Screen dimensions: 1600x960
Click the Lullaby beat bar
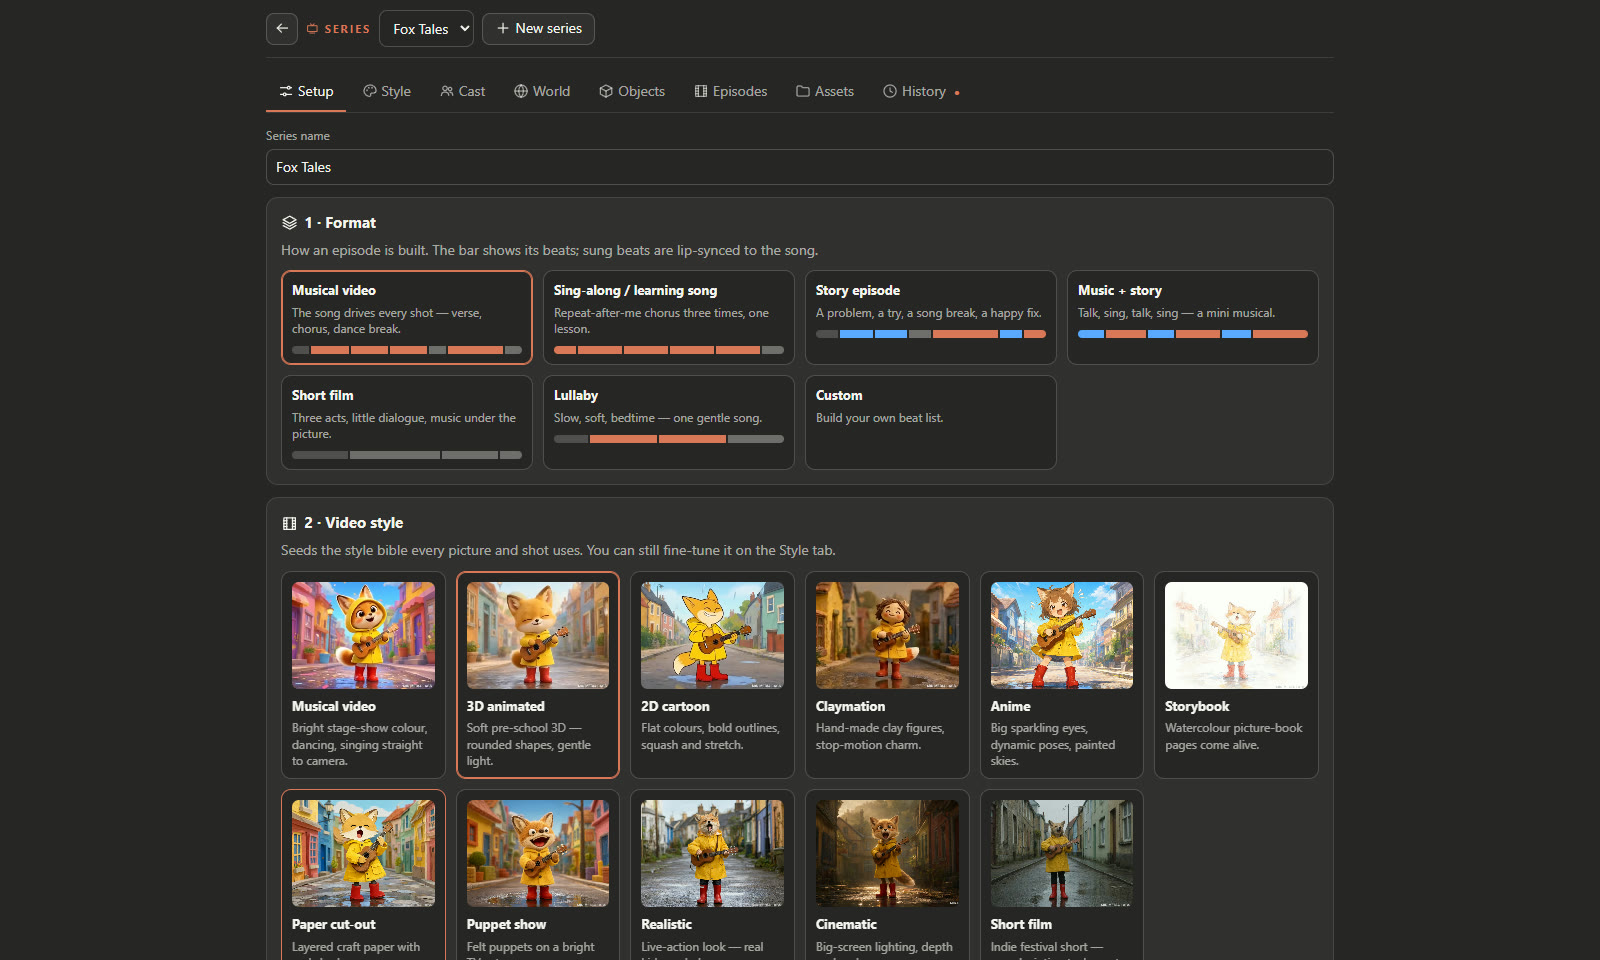coord(669,439)
